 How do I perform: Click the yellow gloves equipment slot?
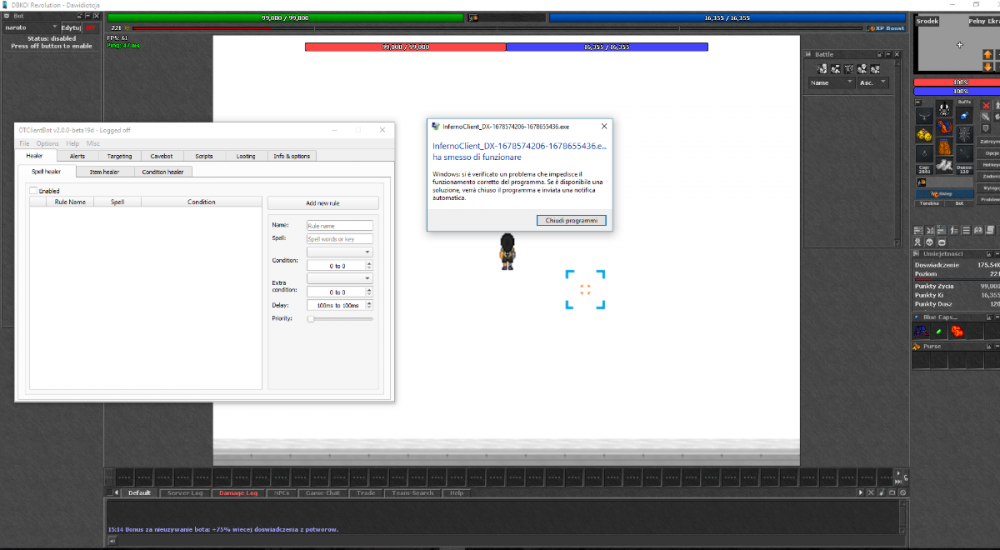[924, 135]
